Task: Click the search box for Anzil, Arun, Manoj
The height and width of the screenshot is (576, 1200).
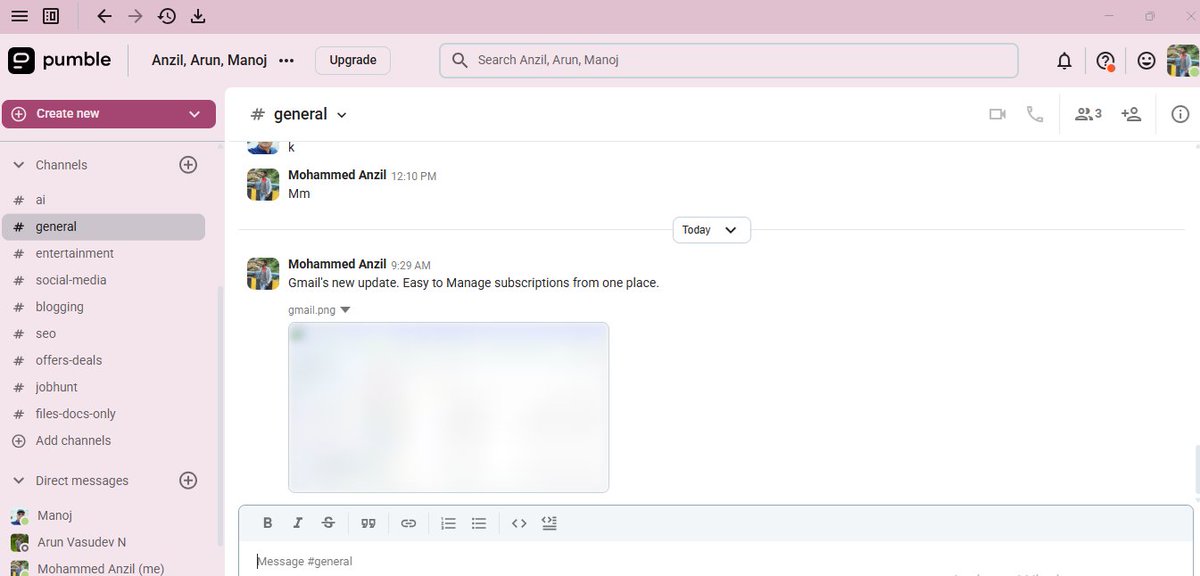Action: point(729,60)
